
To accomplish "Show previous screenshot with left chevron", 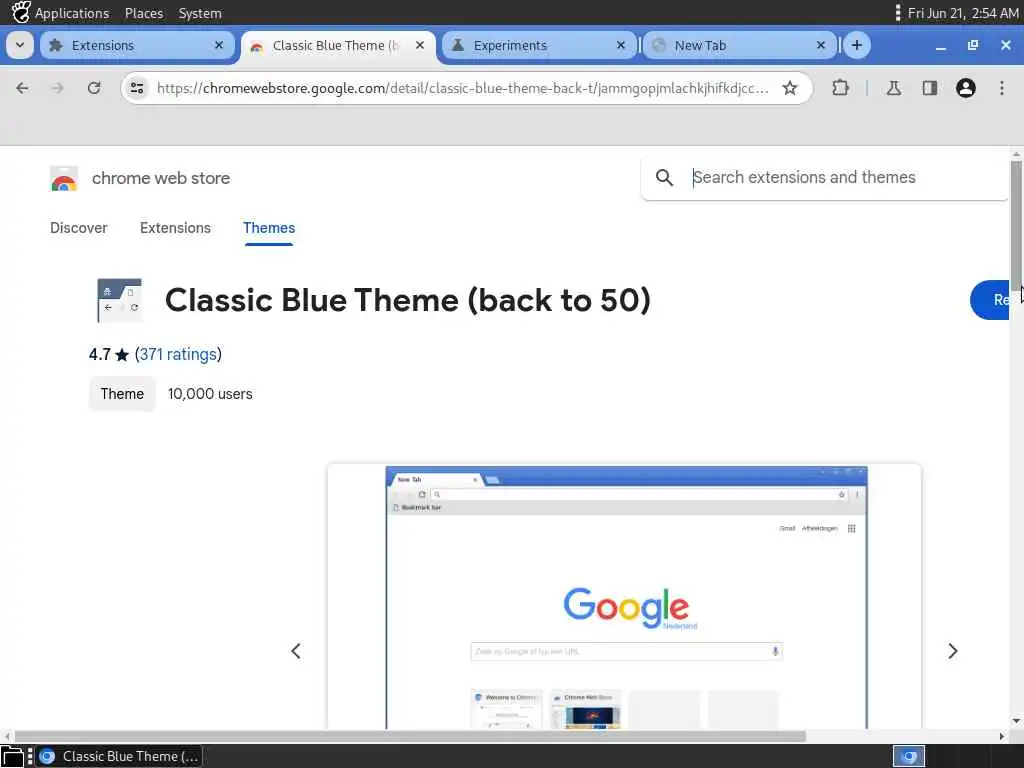I will pos(296,651).
